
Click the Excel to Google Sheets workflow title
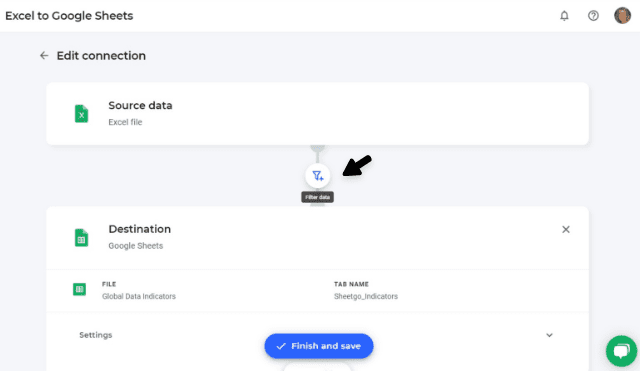click(69, 16)
